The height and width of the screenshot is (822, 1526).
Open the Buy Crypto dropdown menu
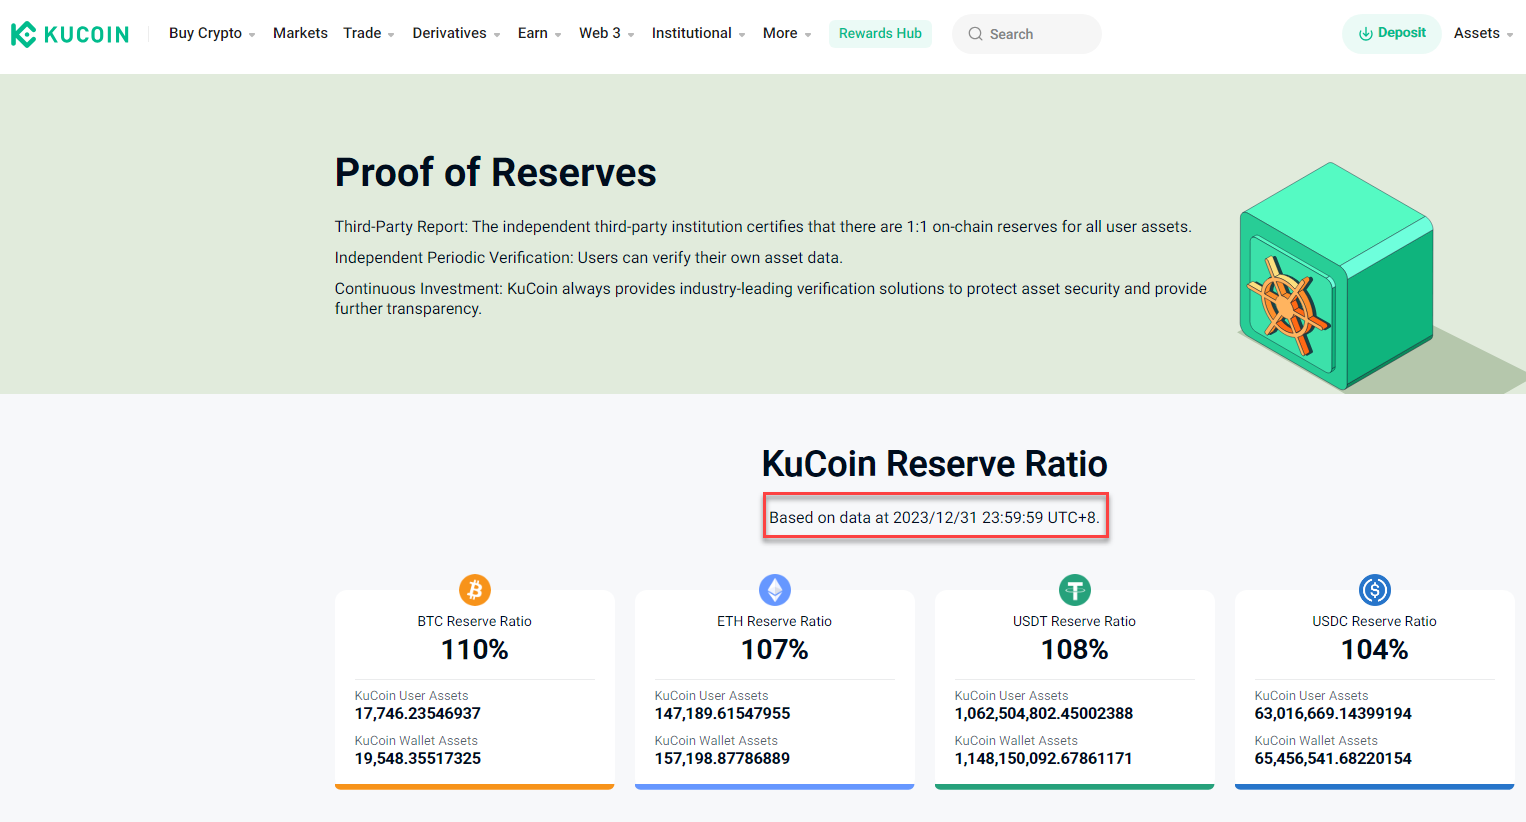212,33
